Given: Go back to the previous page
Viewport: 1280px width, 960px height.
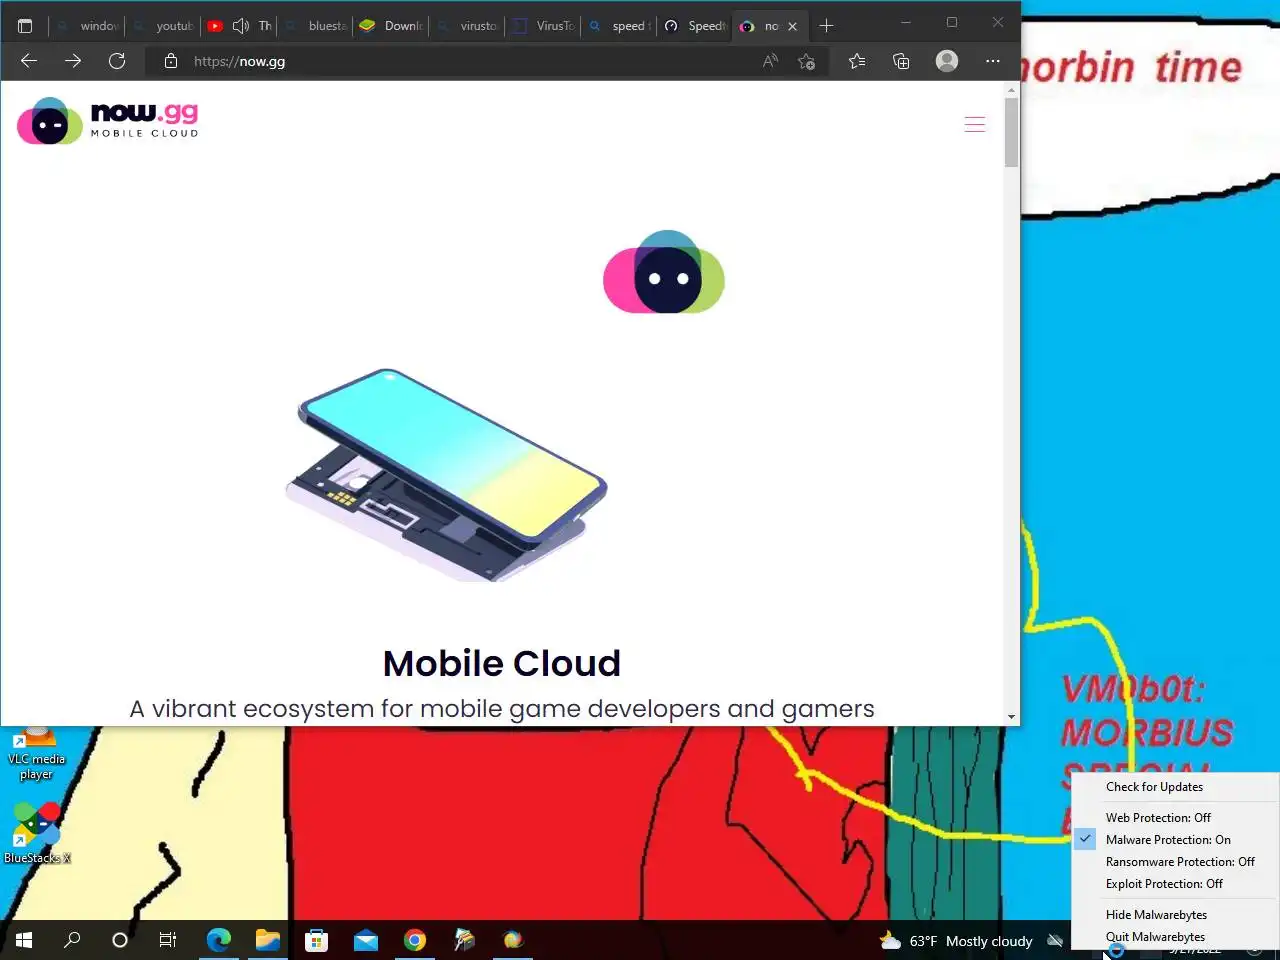Looking at the screenshot, I should point(29,61).
